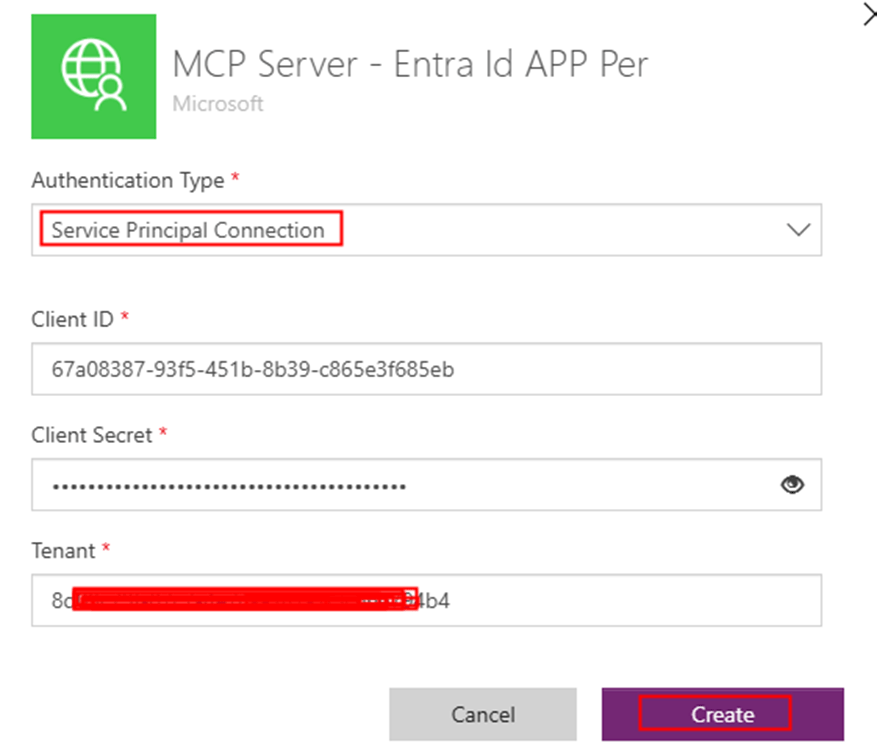Click the Microsoft publisher text
The height and width of the screenshot is (755, 877).
pyautogui.click(x=218, y=104)
